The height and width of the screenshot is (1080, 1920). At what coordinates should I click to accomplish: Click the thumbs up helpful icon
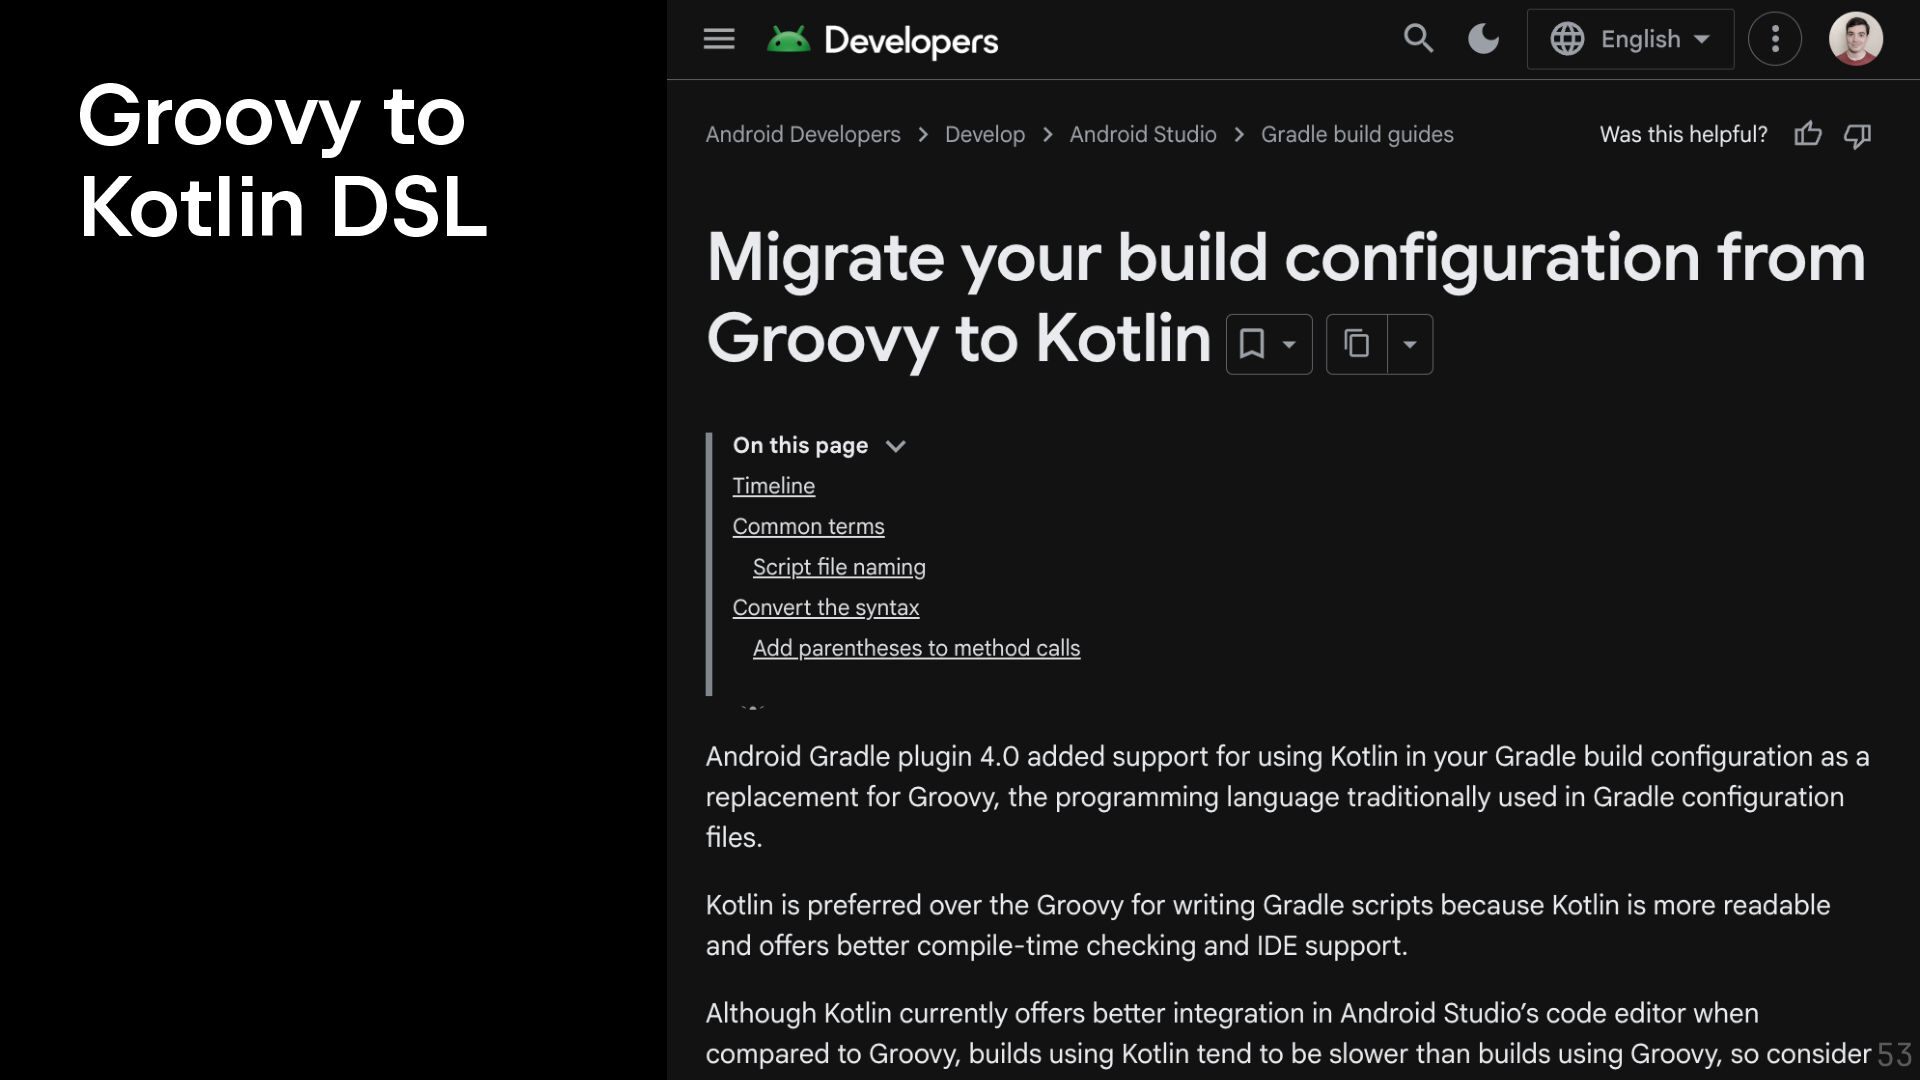click(1808, 134)
